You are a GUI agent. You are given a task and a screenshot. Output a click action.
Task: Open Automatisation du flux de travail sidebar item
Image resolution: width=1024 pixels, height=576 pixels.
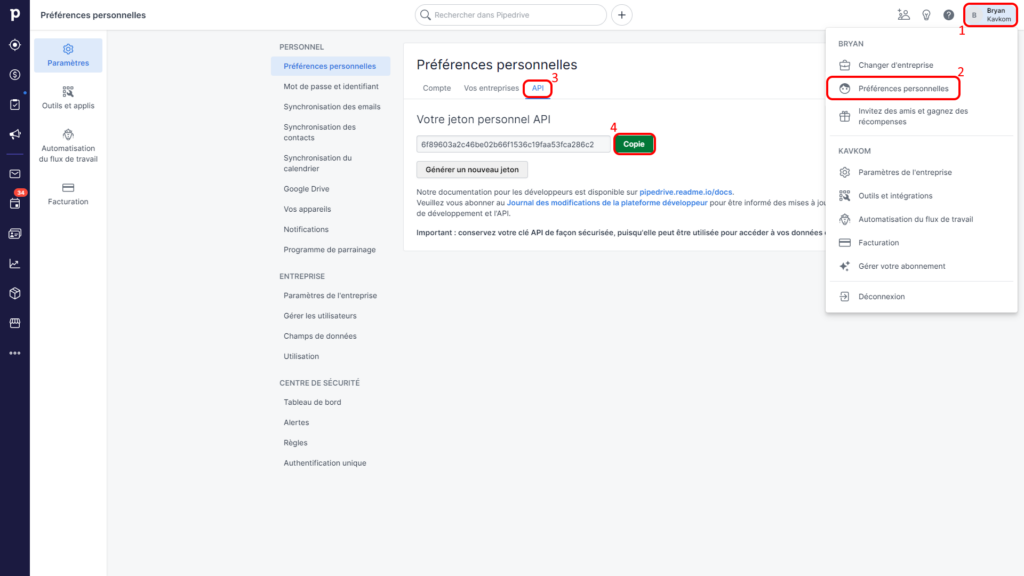68,146
